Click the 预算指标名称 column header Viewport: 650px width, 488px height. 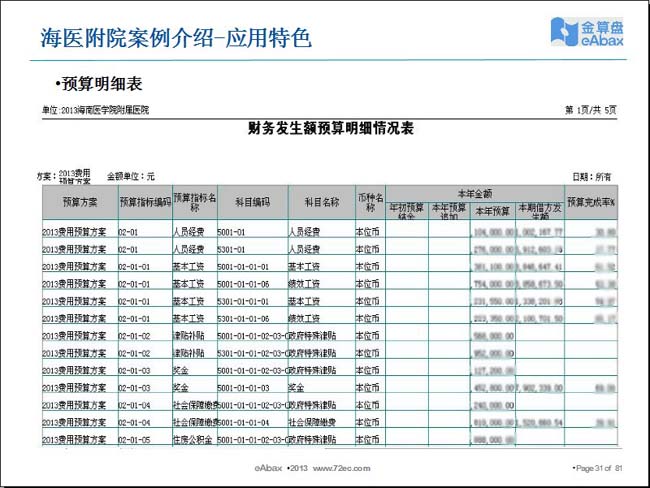pyautogui.click(x=194, y=202)
